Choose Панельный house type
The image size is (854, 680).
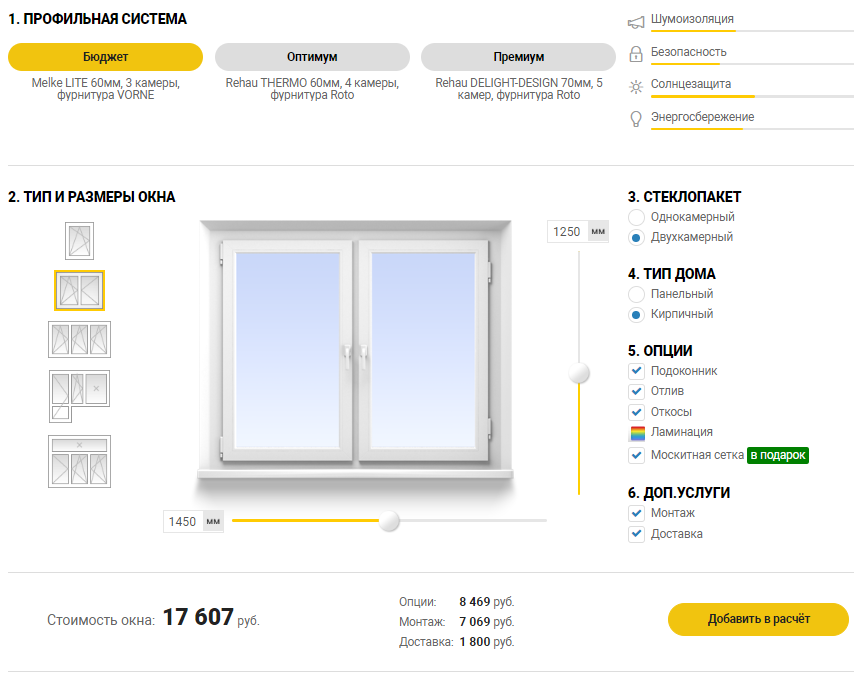pos(636,294)
